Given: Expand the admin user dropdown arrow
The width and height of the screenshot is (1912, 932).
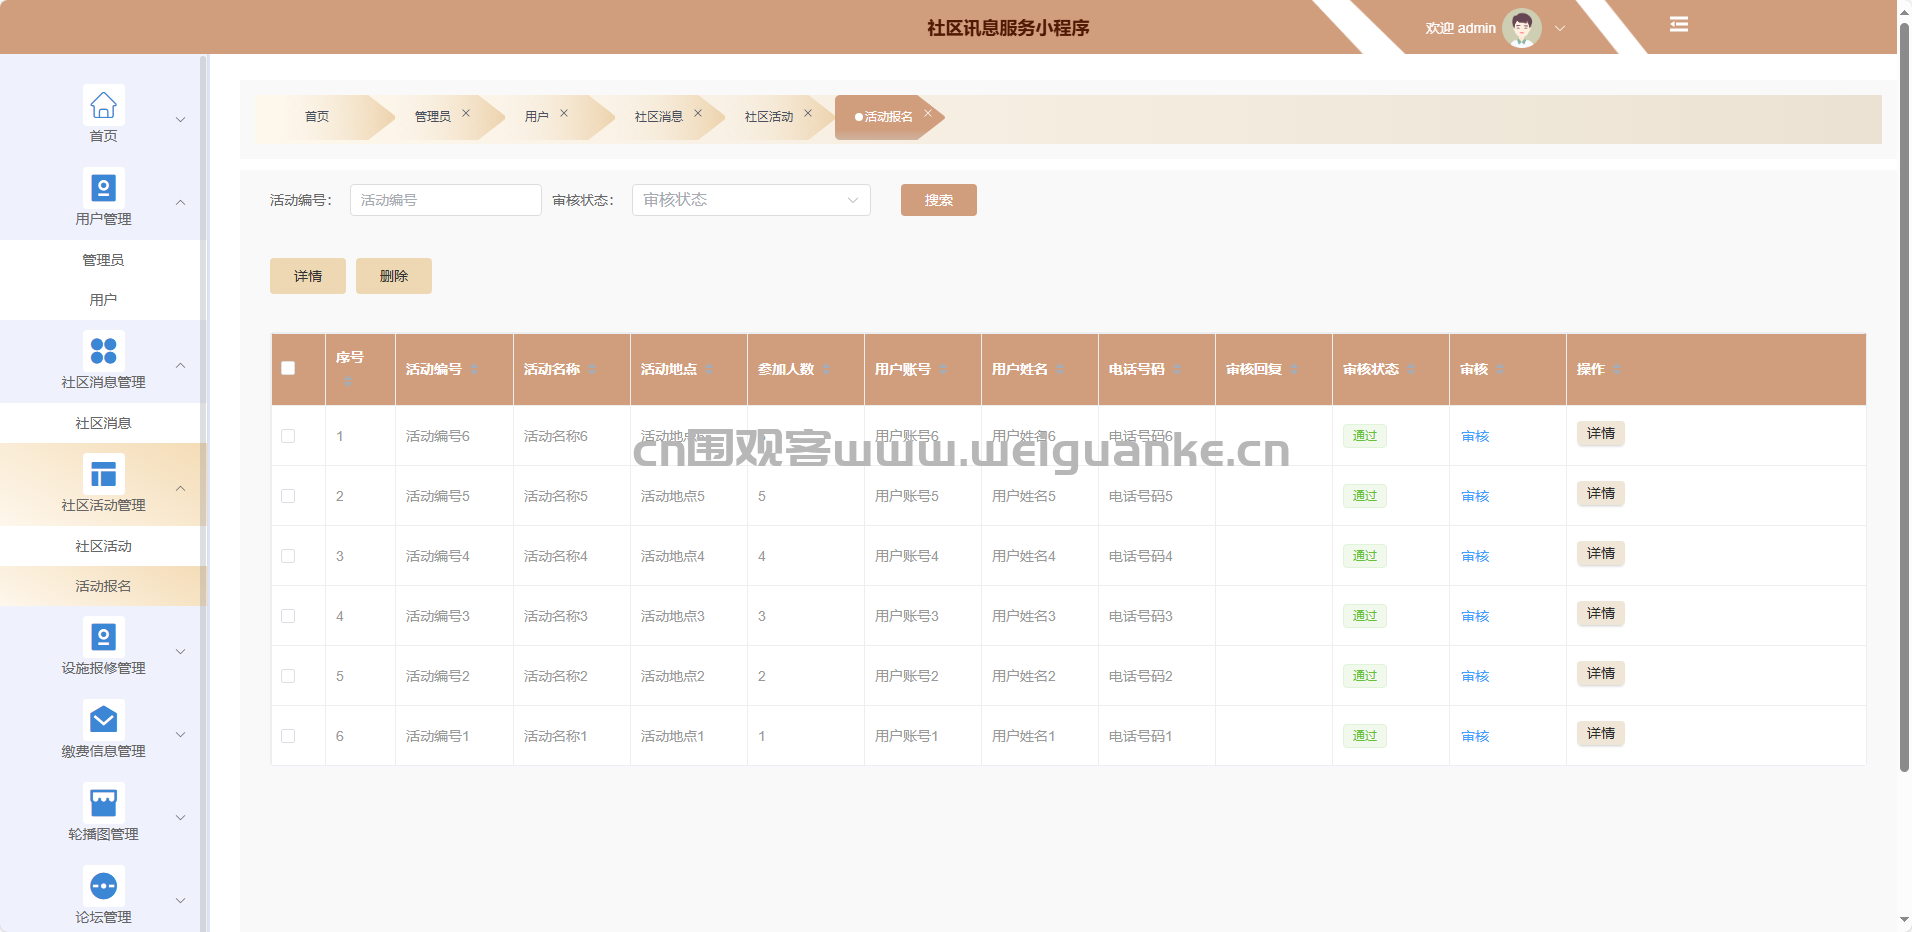Looking at the screenshot, I should coord(1560,28).
